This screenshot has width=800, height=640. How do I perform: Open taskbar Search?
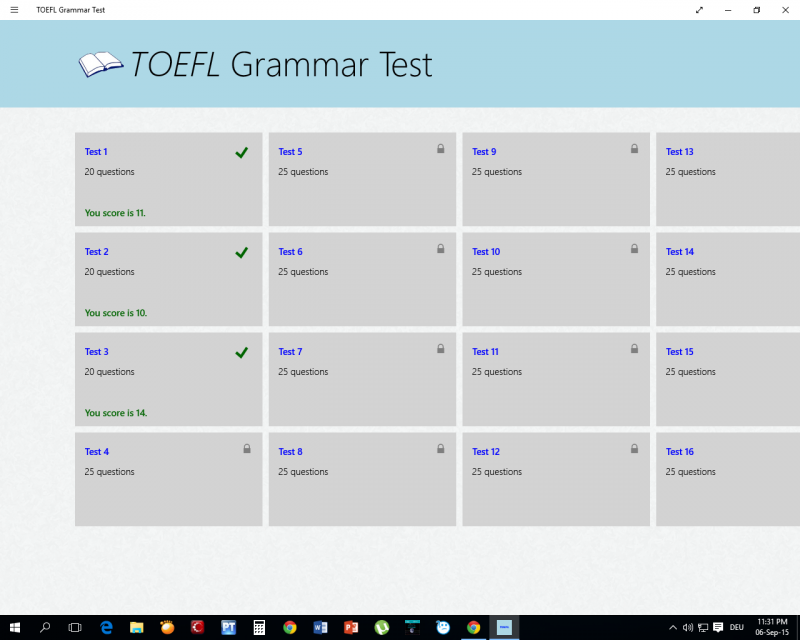pos(45,627)
